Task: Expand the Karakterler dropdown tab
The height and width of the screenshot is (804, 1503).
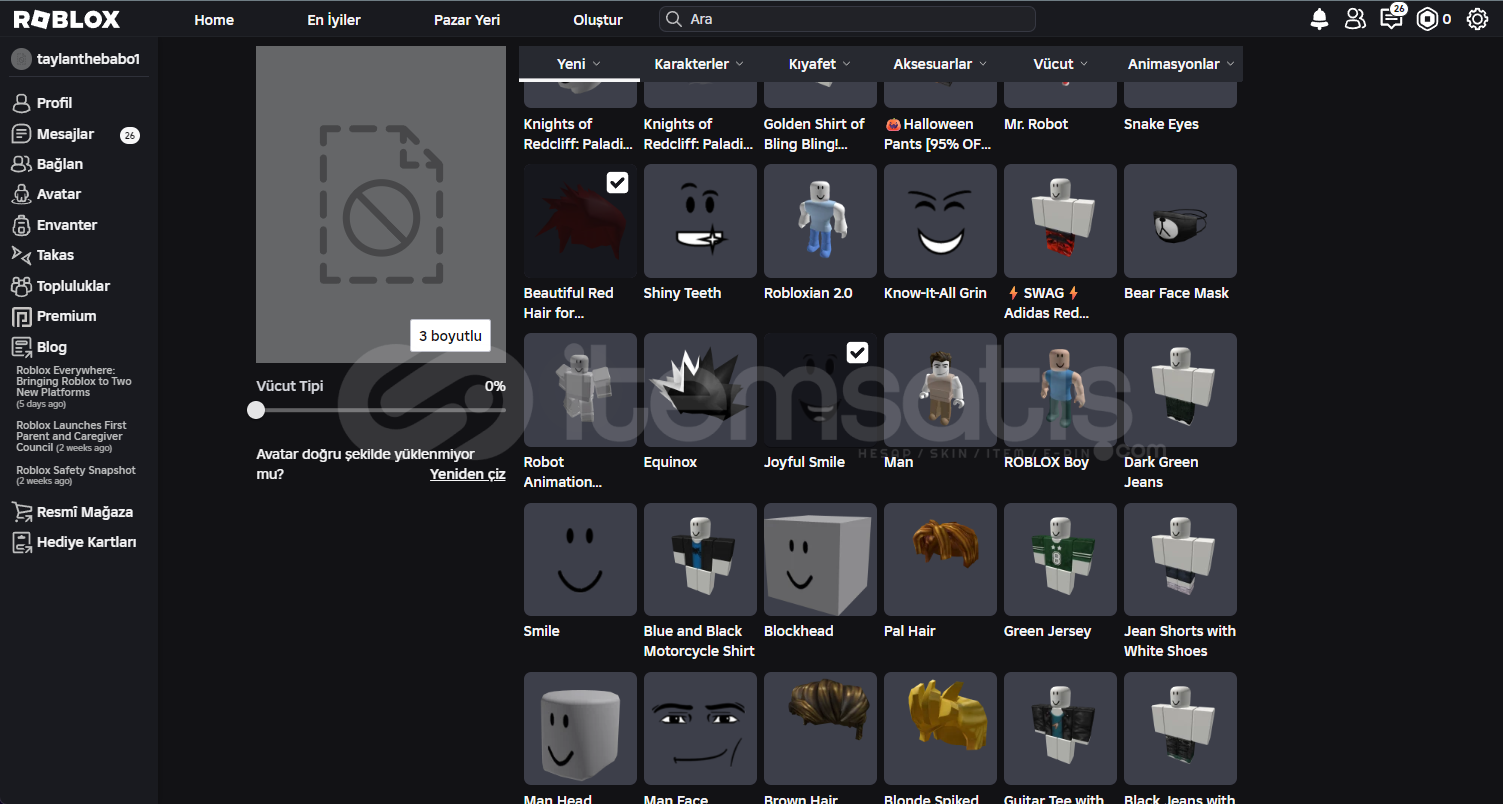Action: tap(699, 64)
